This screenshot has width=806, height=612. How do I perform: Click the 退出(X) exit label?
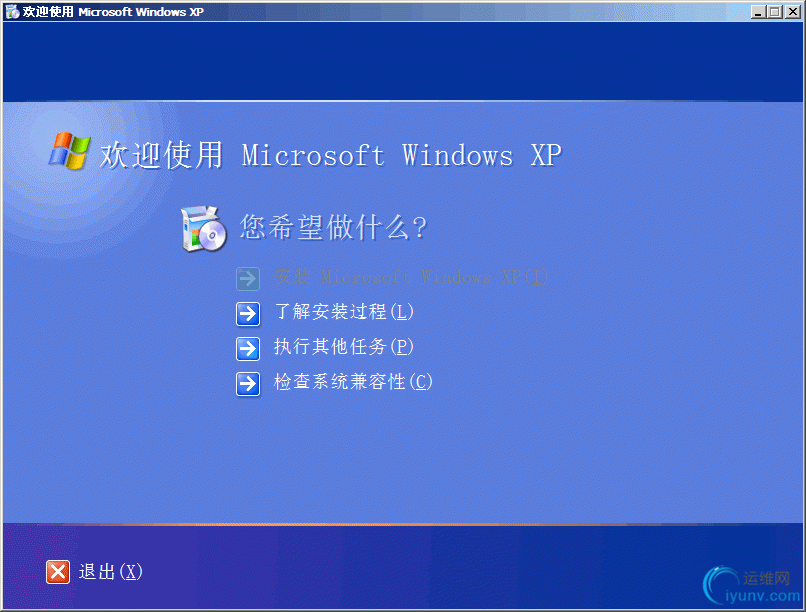[x=110, y=571]
